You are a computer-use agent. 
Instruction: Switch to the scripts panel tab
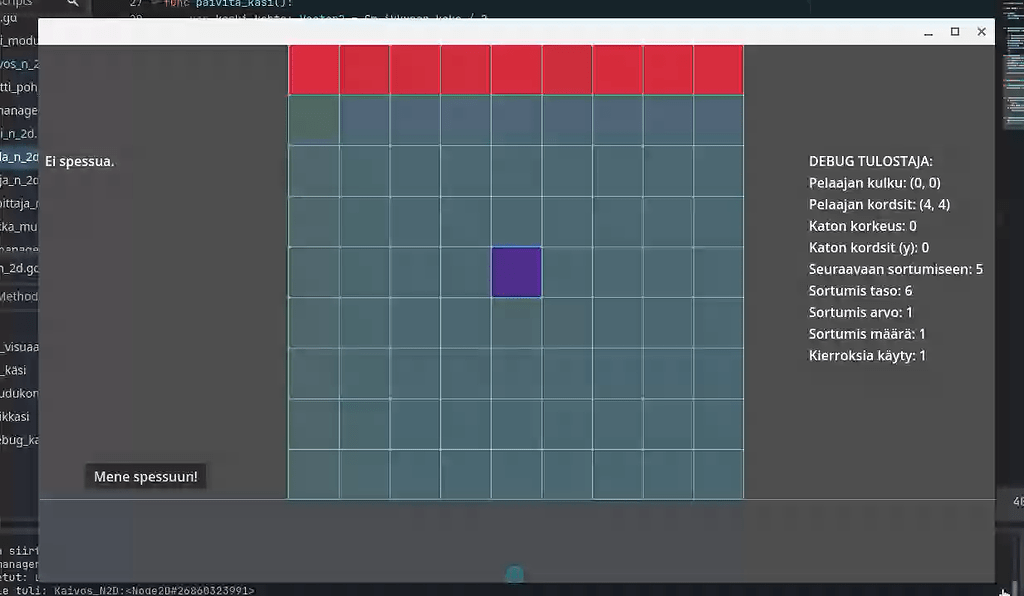pyautogui.click(x=15, y=5)
